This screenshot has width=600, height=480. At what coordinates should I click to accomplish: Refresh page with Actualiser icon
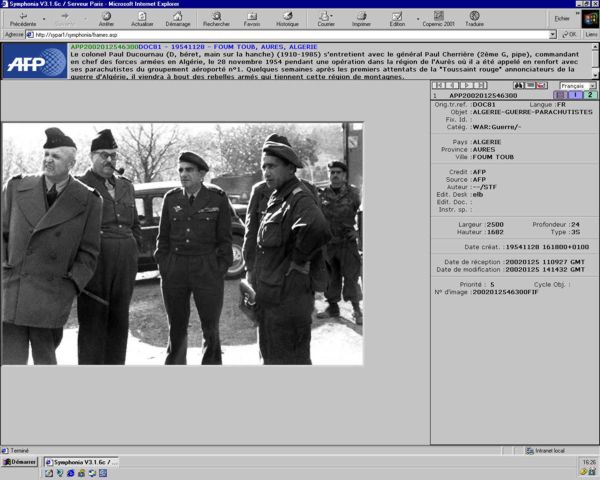click(142, 18)
